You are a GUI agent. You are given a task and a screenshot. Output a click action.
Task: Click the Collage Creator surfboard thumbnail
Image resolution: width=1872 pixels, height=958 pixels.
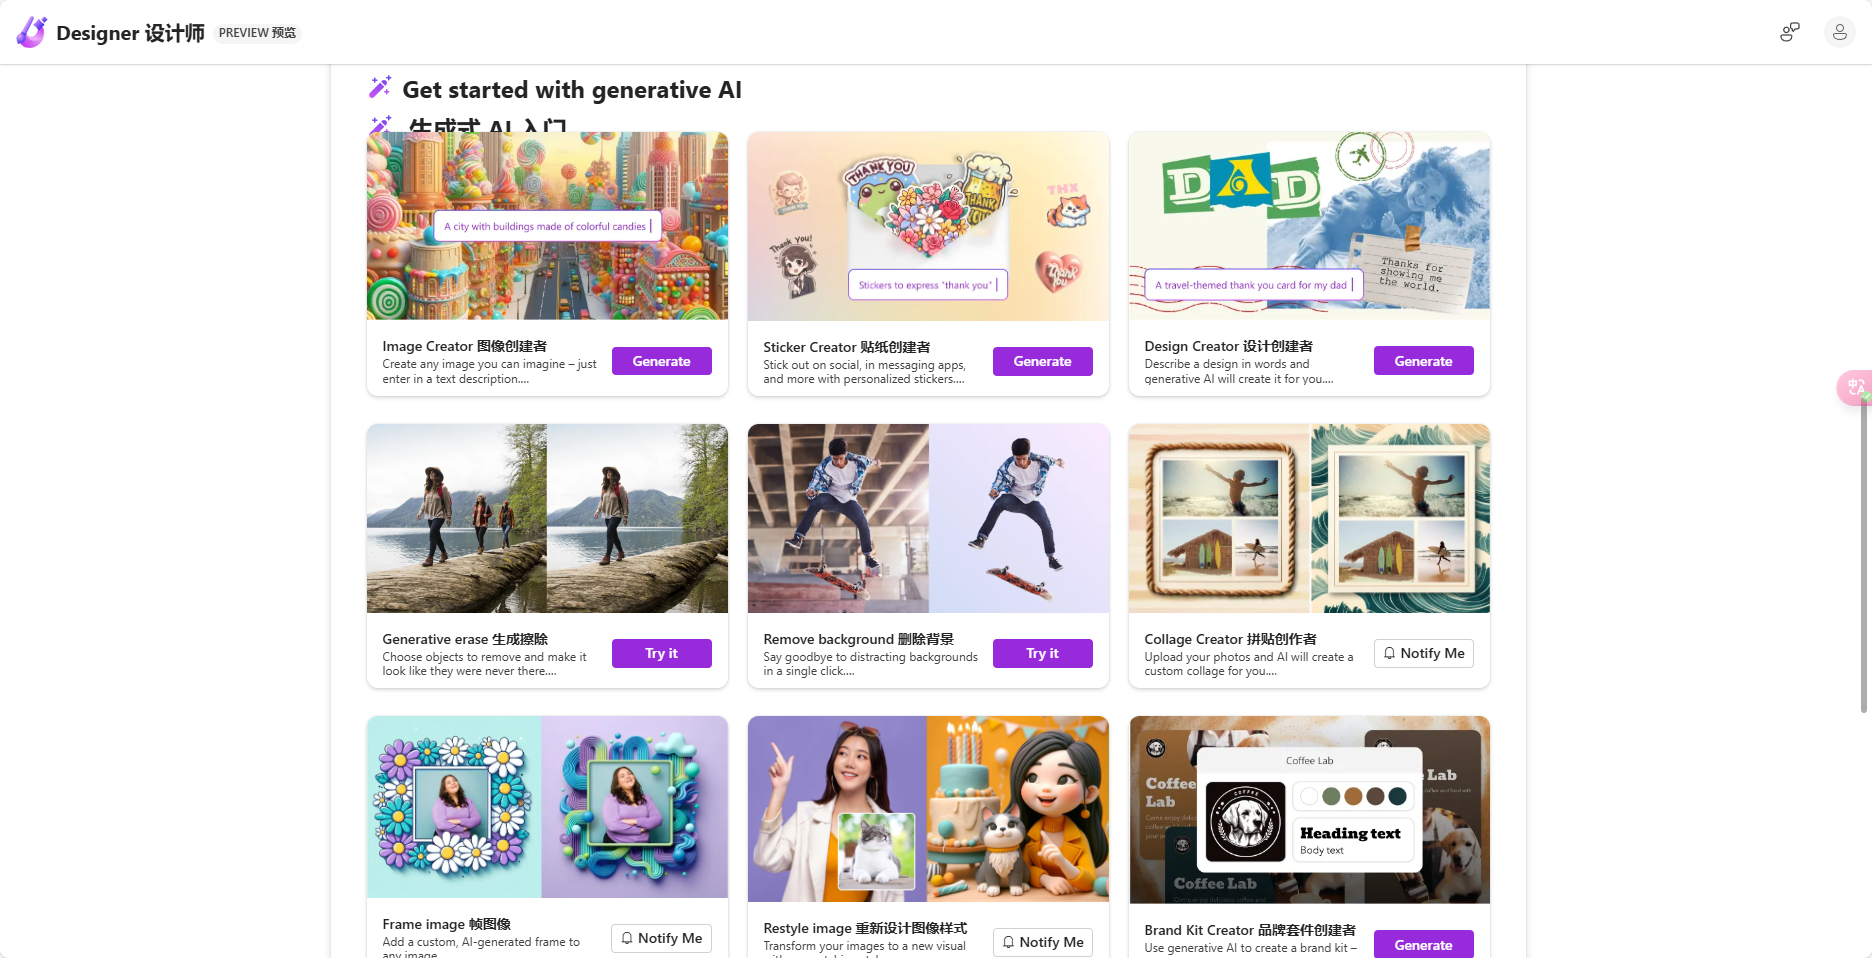[1309, 518]
